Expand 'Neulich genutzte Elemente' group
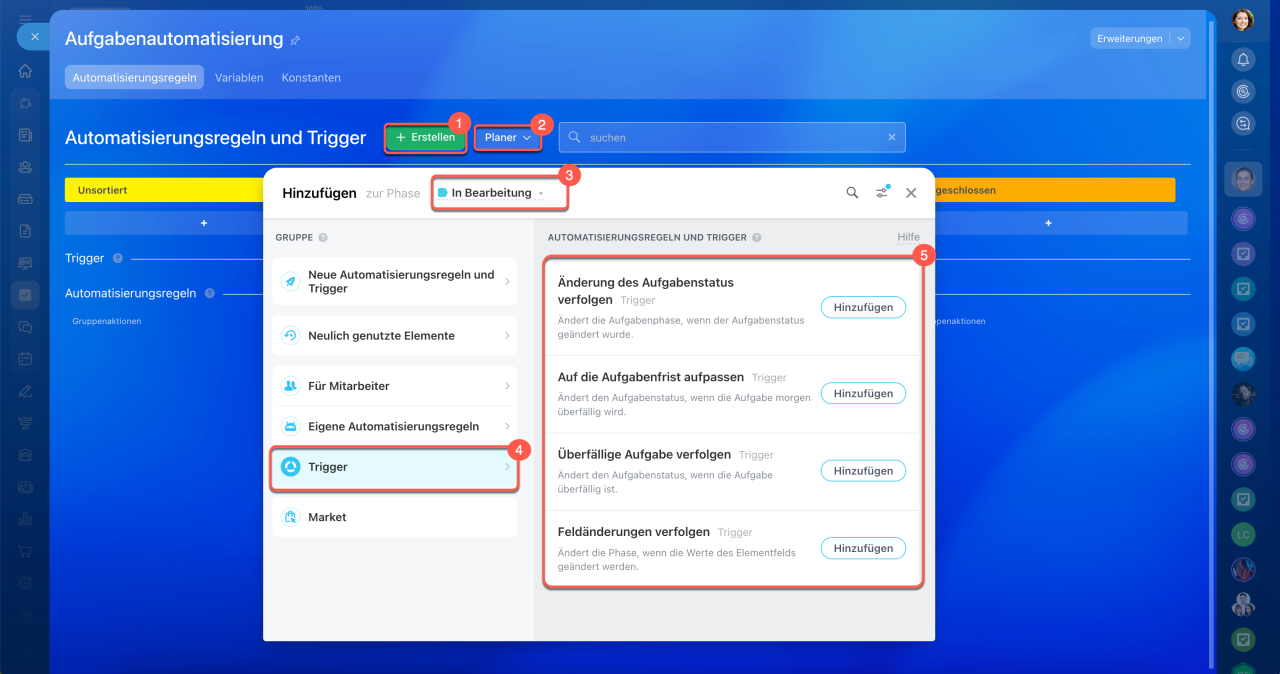 394,336
